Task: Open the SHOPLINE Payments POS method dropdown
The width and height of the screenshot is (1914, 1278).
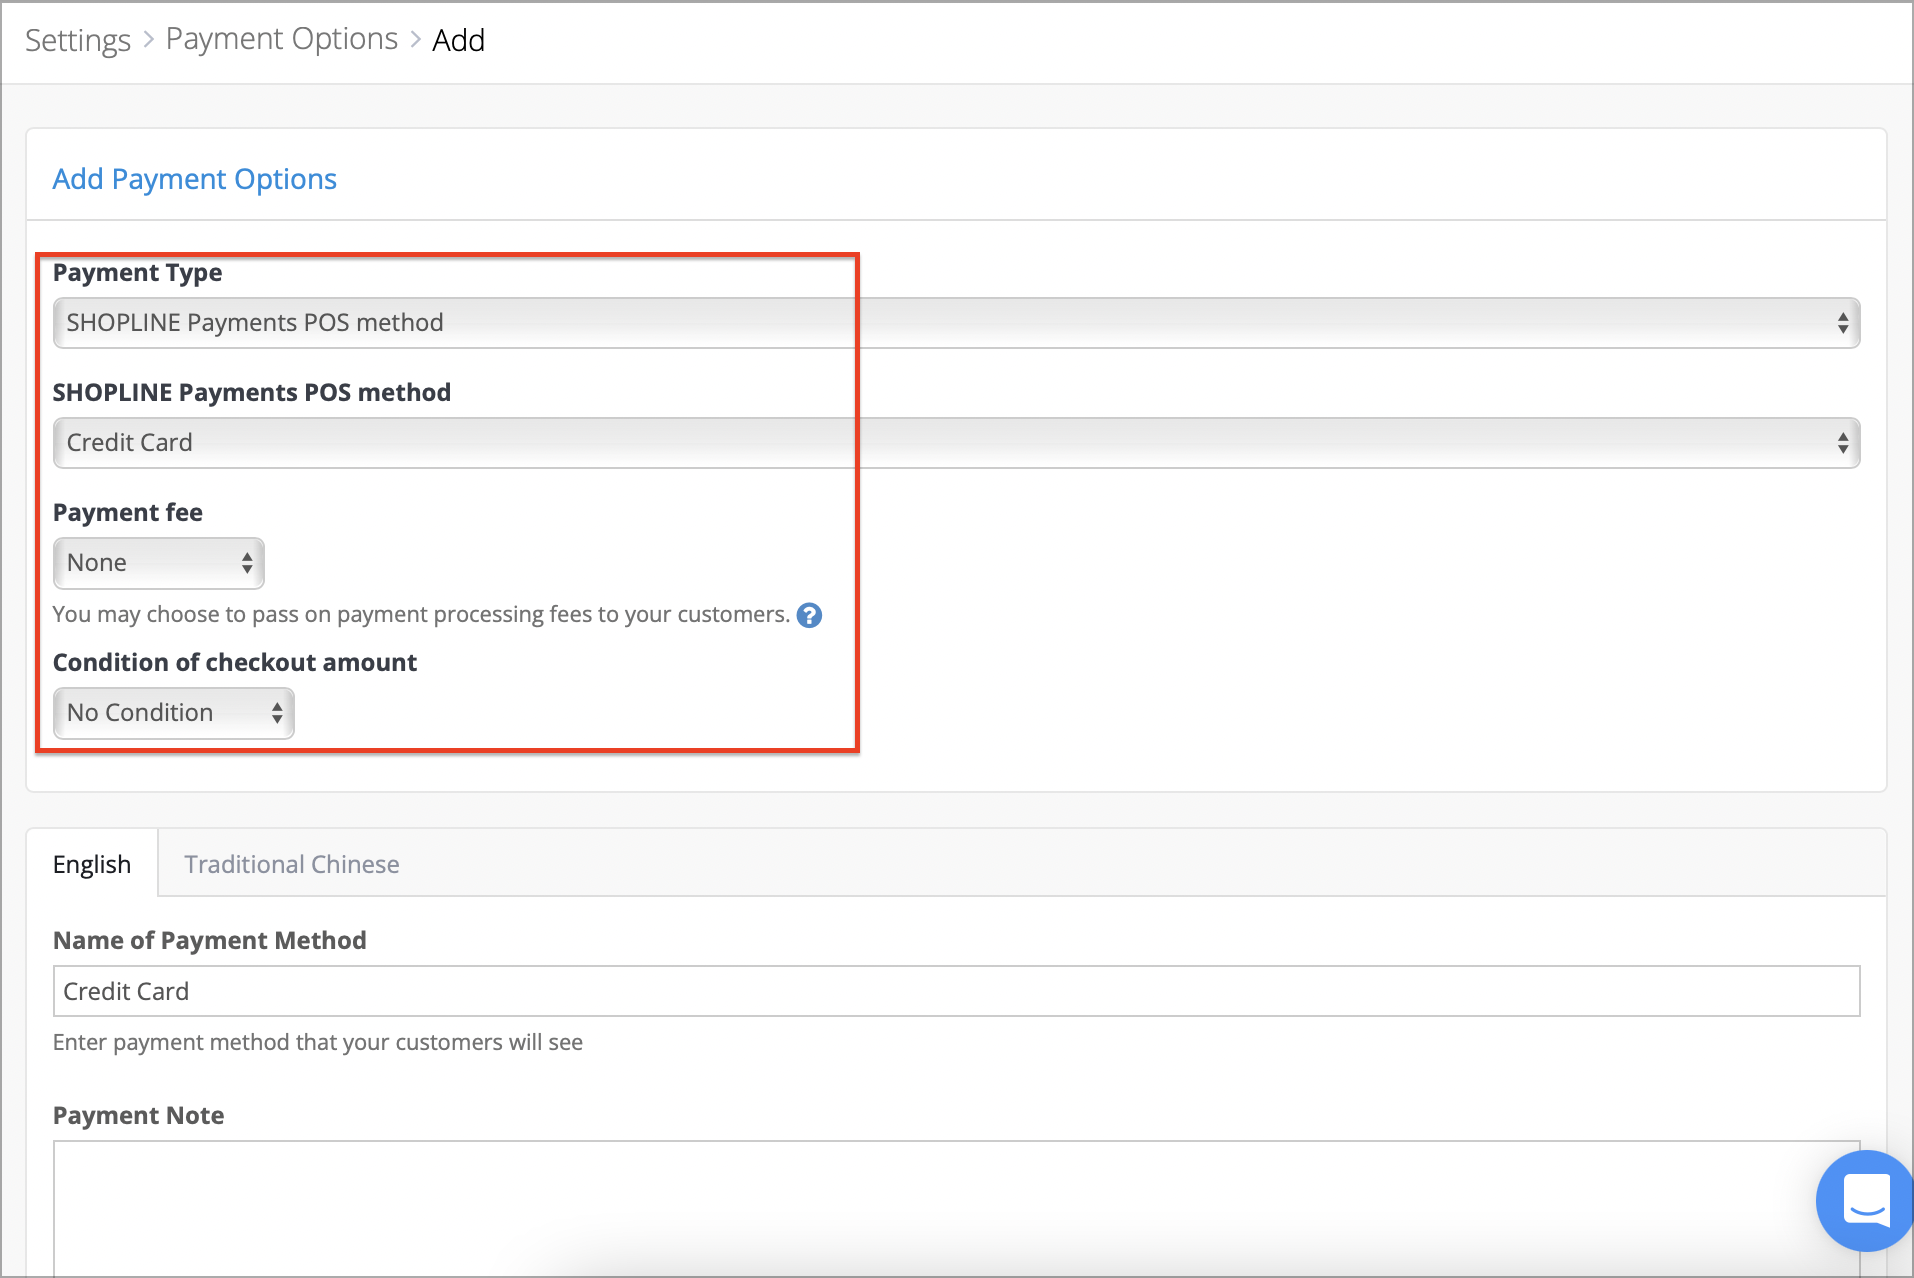Action: pyautogui.click(x=956, y=443)
